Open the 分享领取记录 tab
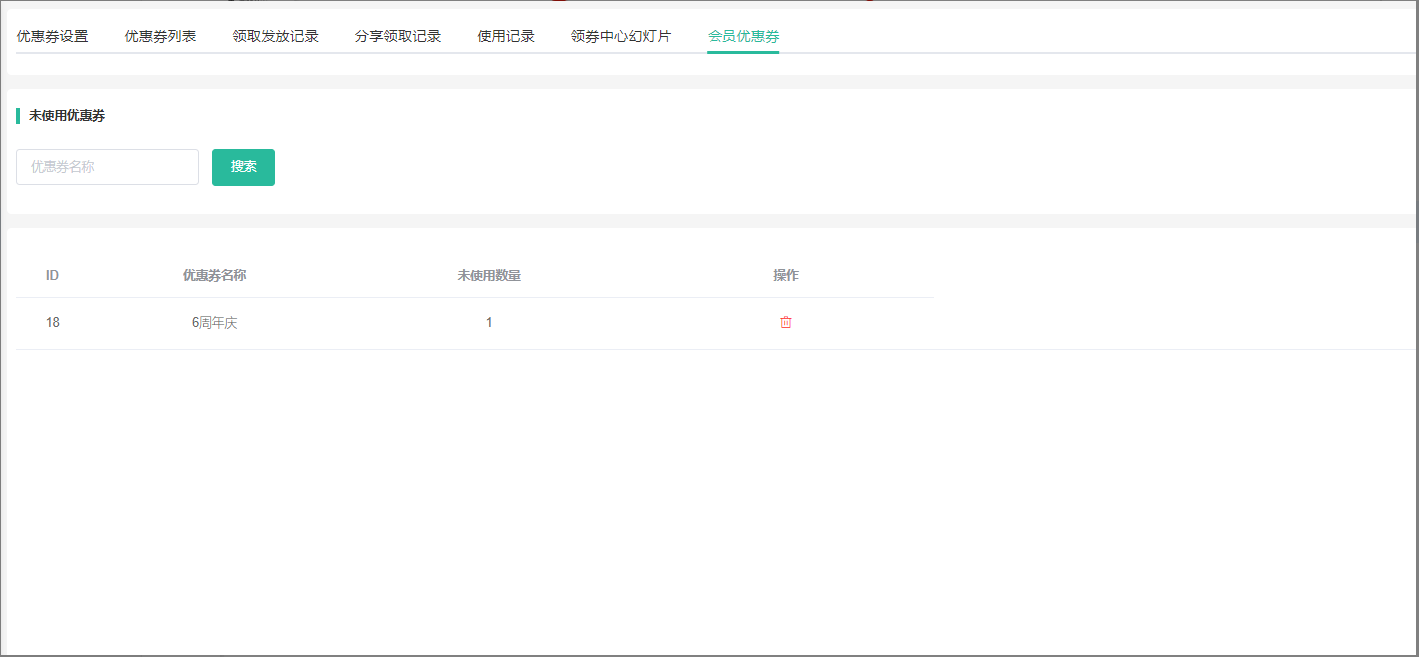Viewport: 1419px width, 657px height. pyautogui.click(x=397, y=37)
